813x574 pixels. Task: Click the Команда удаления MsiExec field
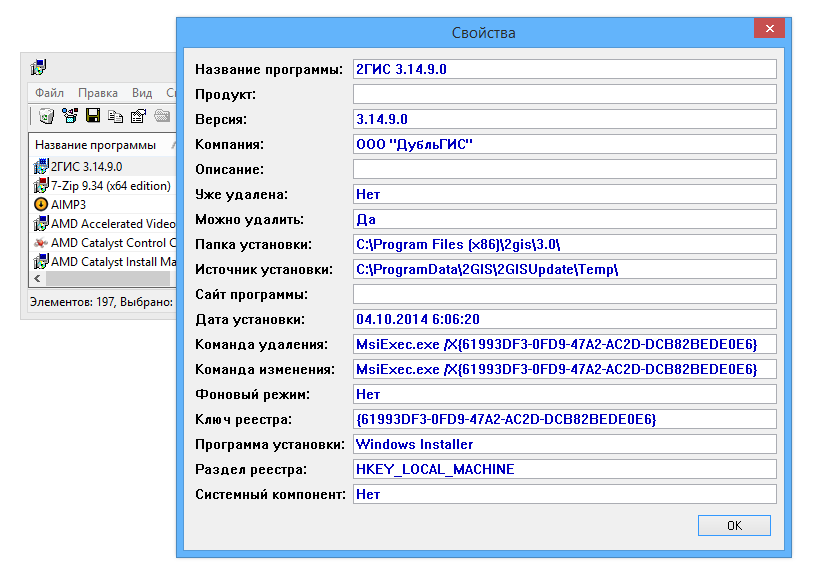tap(565, 344)
